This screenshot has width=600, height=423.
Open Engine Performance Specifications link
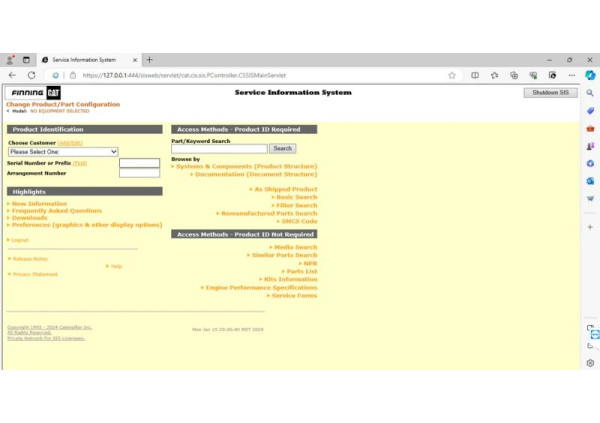261,287
